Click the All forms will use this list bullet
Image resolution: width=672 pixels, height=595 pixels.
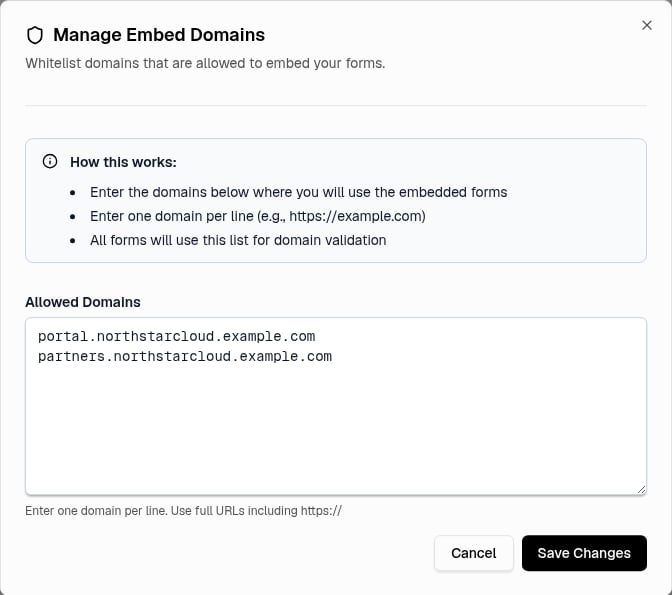click(x=238, y=240)
